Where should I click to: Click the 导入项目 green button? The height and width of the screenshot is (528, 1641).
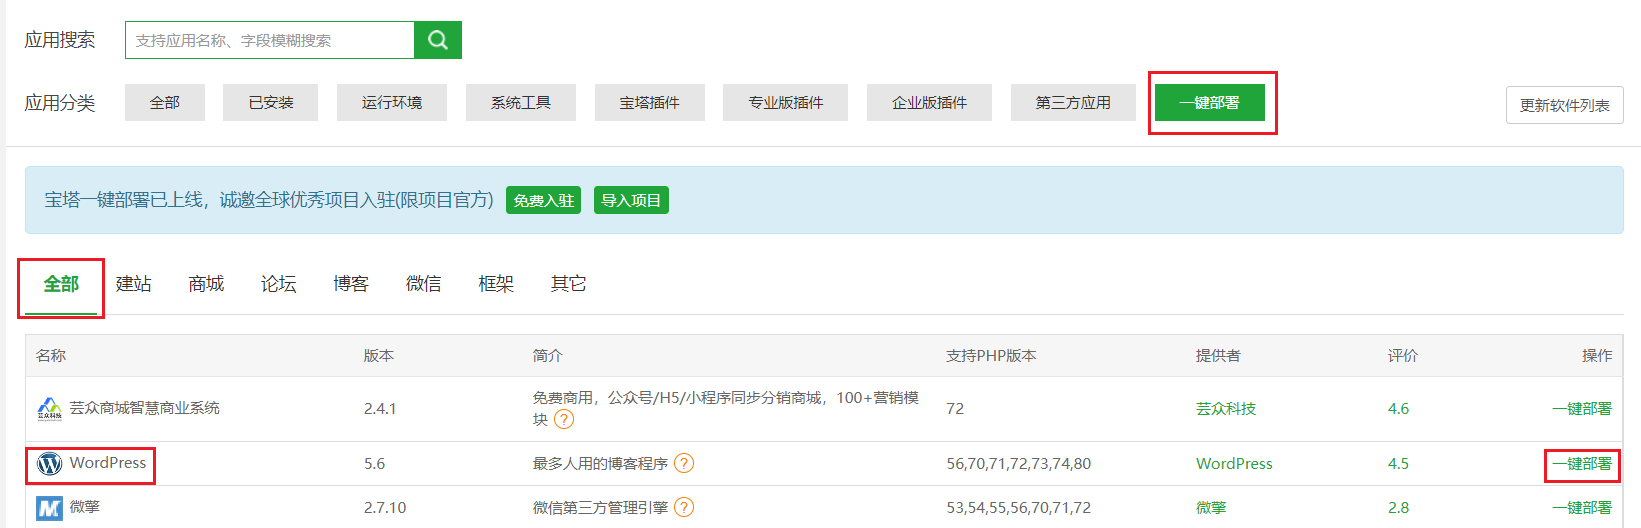pos(631,200)
